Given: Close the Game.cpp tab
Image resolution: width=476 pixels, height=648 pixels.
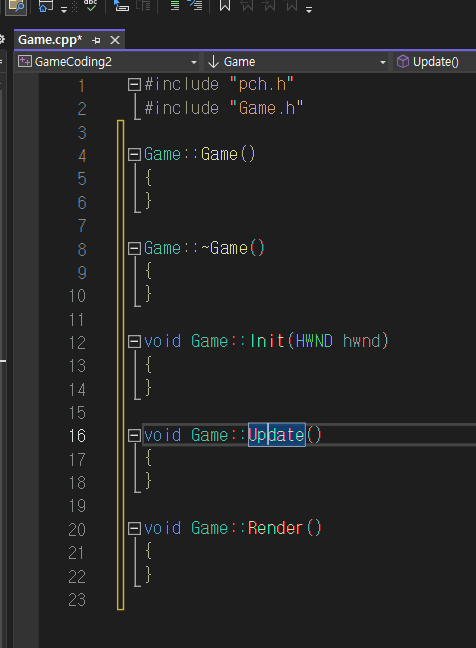Looking at the screenshot, I should pos(115,40).
